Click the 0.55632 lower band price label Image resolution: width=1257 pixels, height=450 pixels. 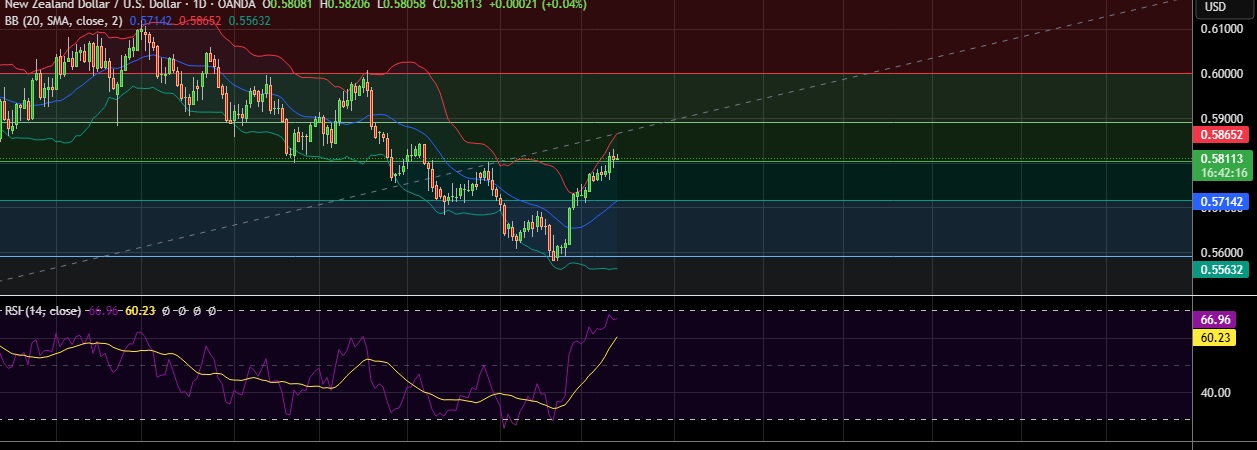click(1222, 269)
